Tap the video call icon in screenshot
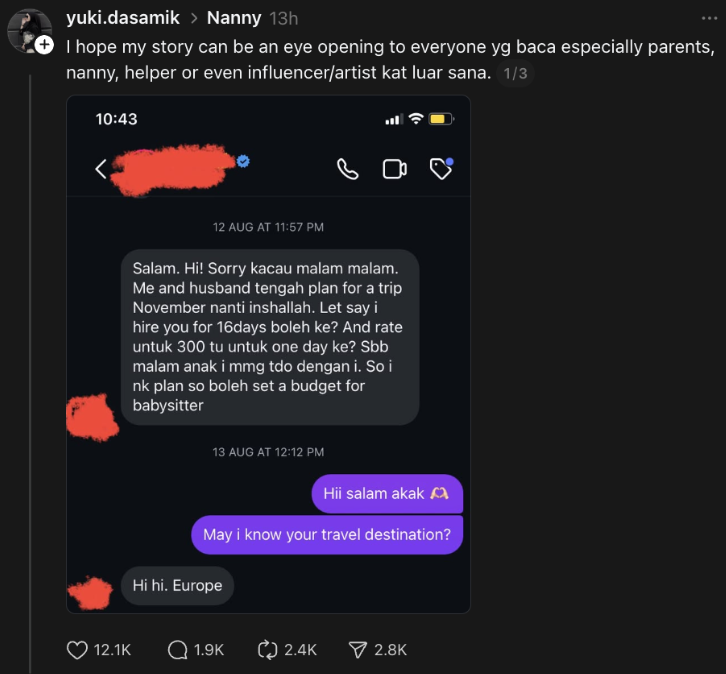726x674 pixels. click(x=394, y=169)
